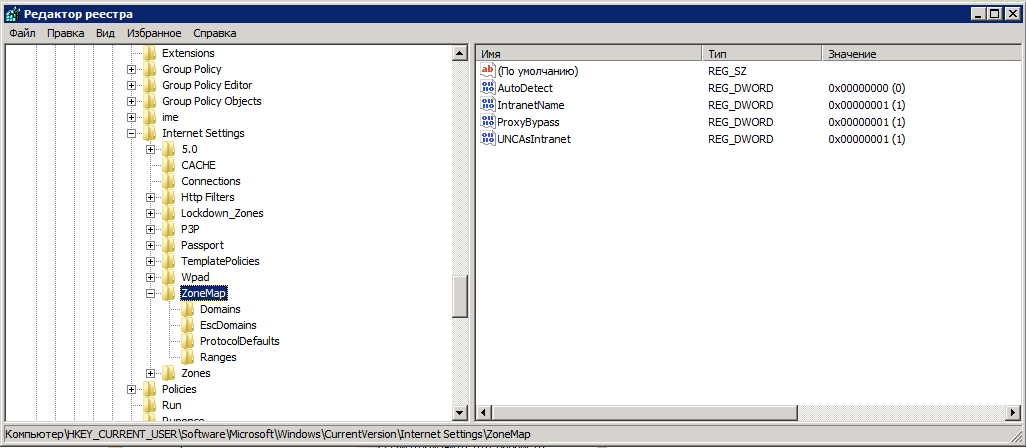
Task: Click the Passport folder icon
Action: click(169, 245)
